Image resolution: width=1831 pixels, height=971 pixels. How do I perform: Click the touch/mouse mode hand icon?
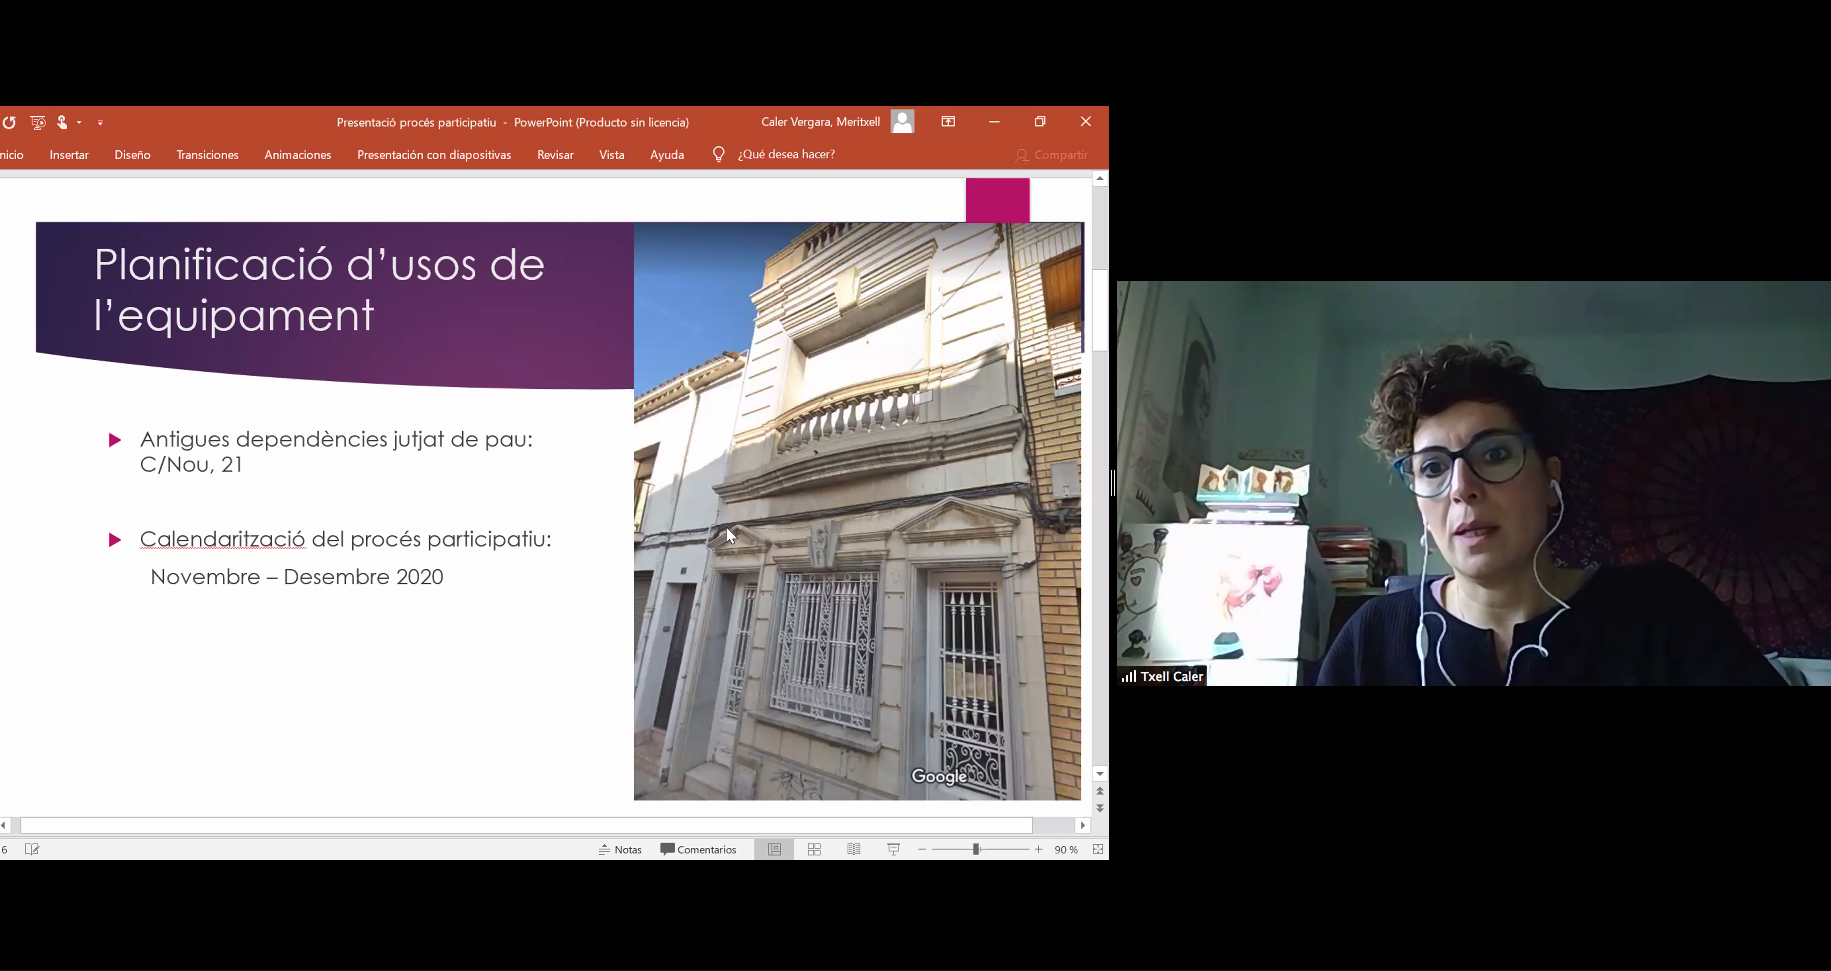(x=62, y=123)
